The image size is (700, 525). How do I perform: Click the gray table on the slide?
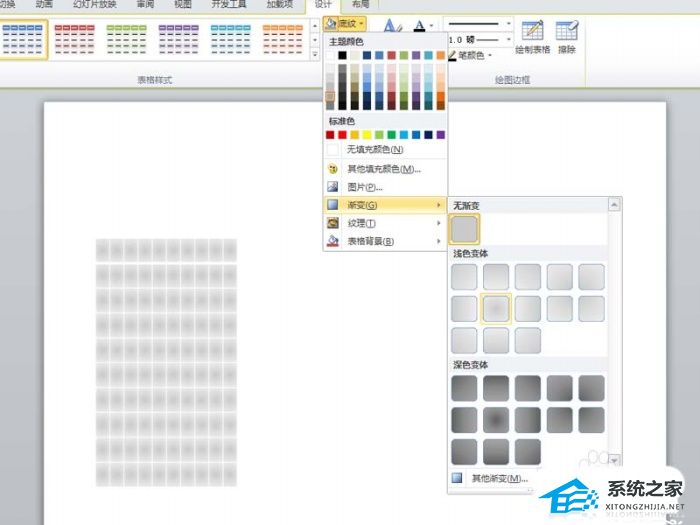point(166,362)
